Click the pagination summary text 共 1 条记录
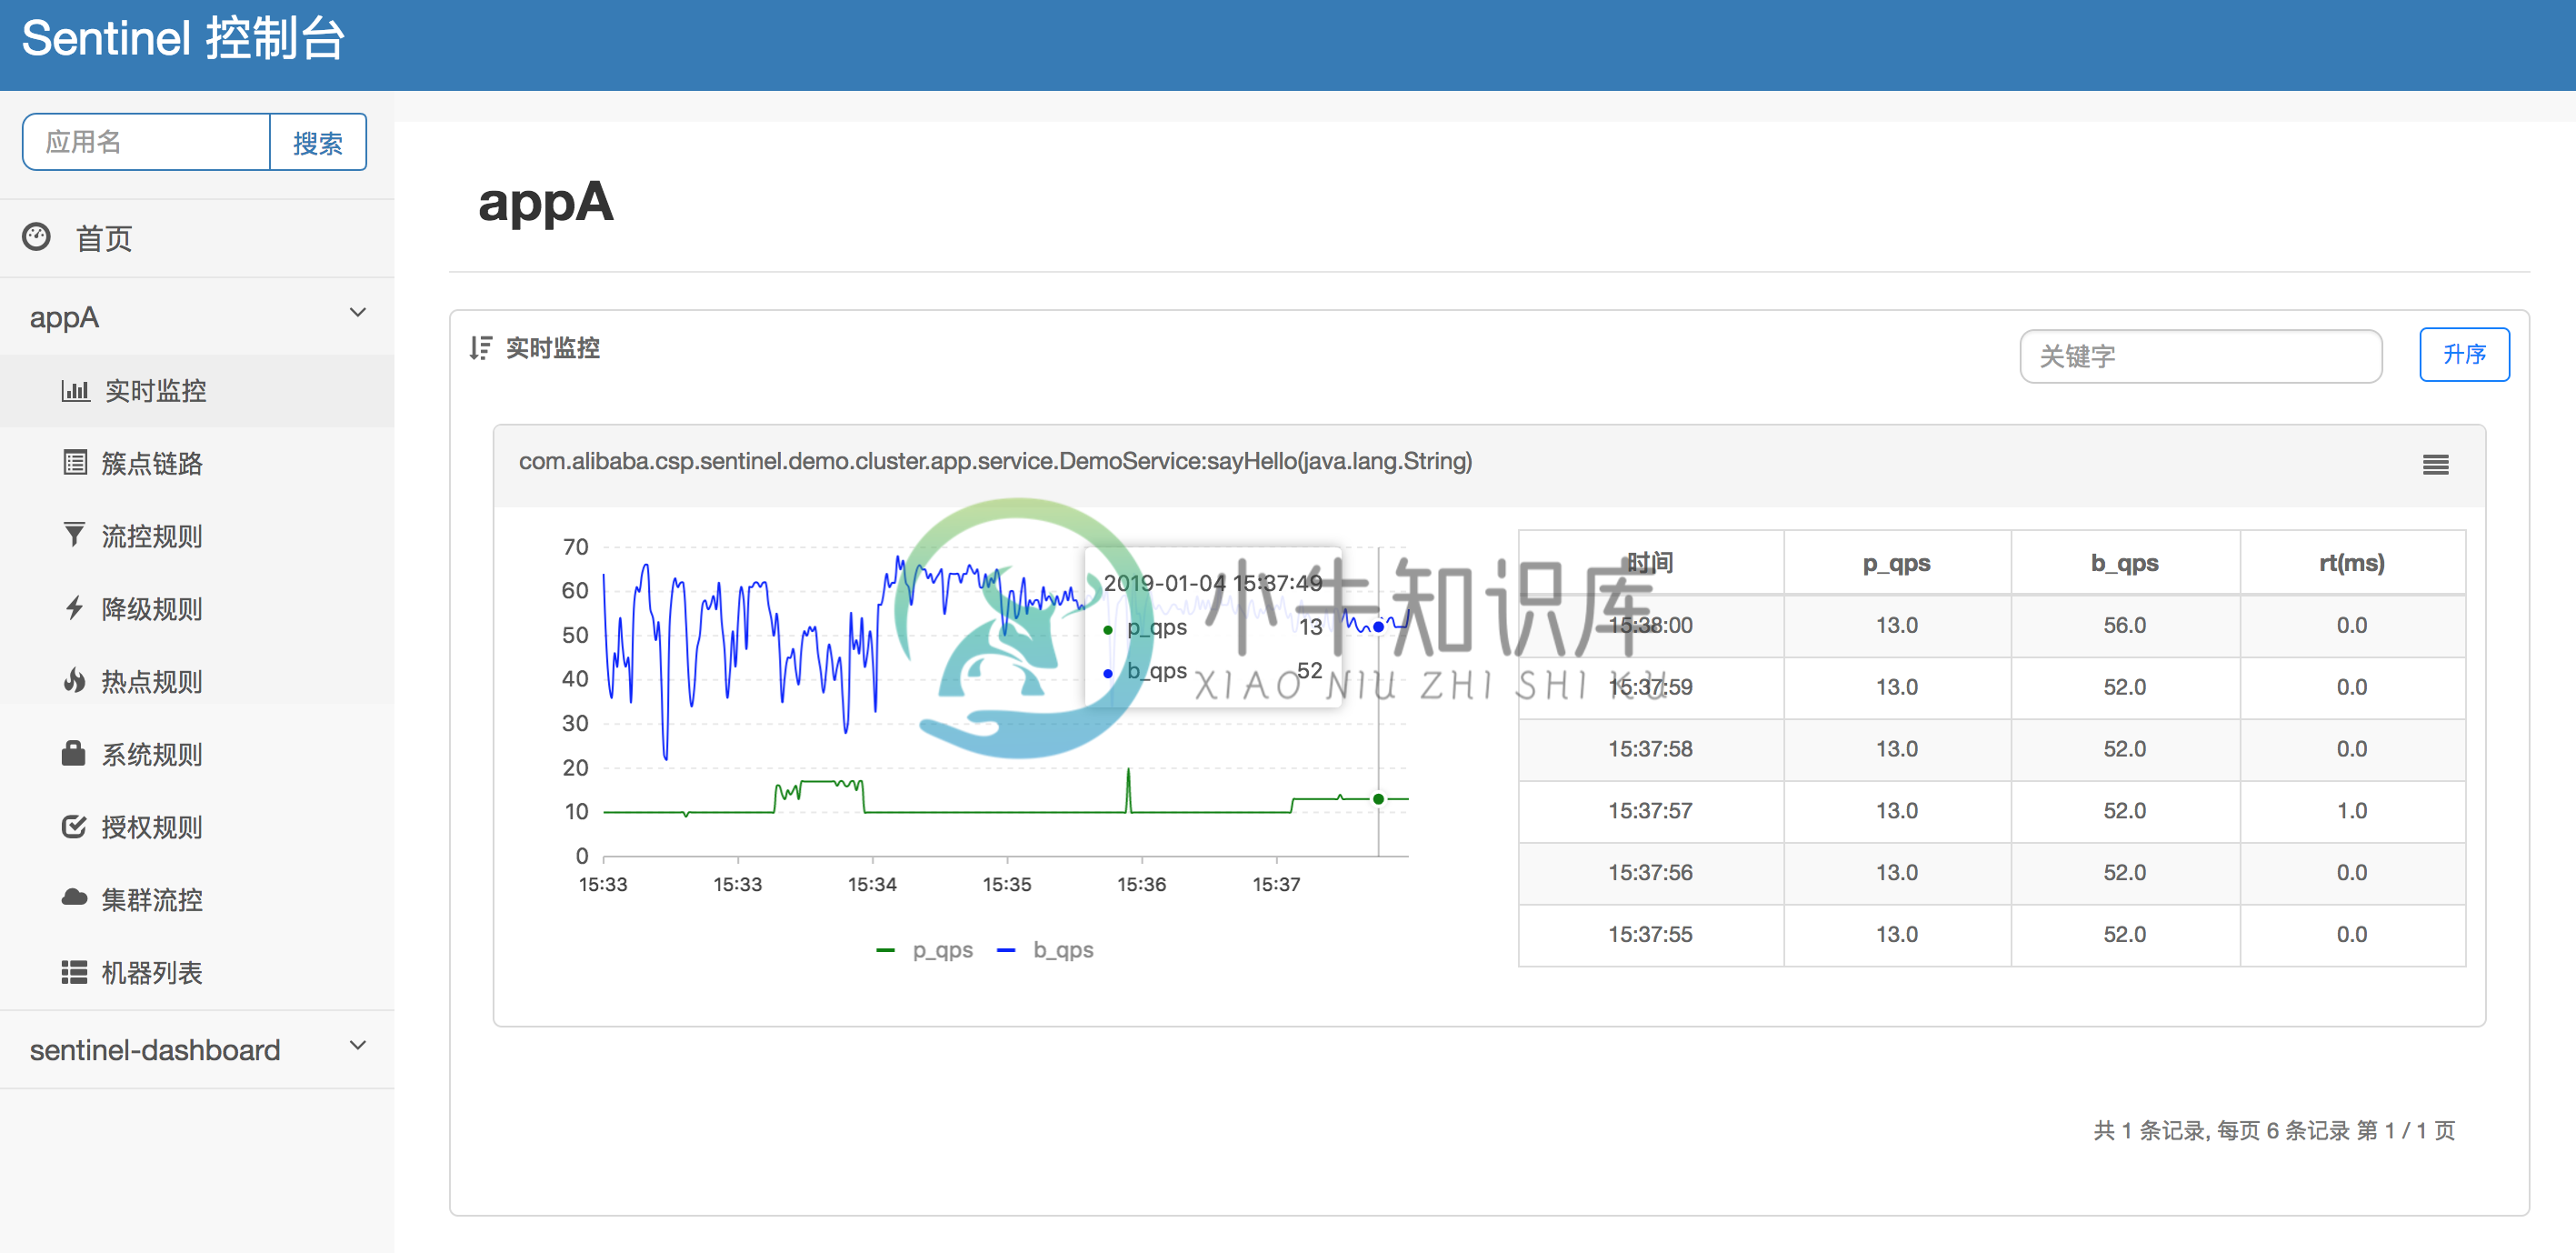This screenshot has height=1253, width=2576. (x=2275, y=1130)
